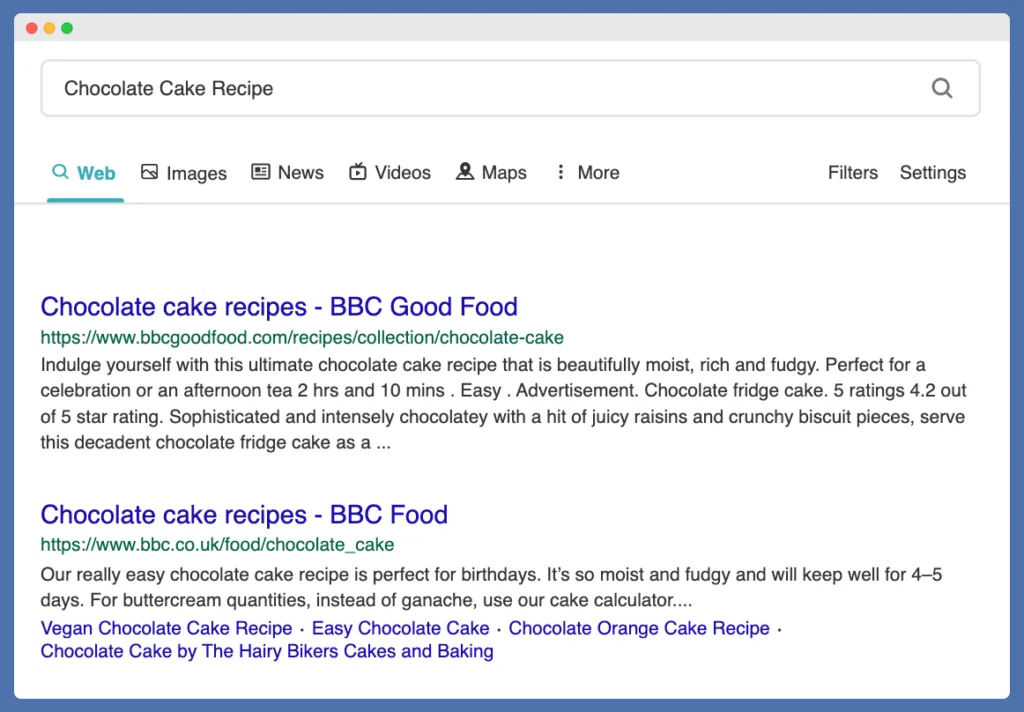Open the Easy Chocolate Cake sitelink
The width and height of the screenshot is (1024, 712).
click(400, 628)
